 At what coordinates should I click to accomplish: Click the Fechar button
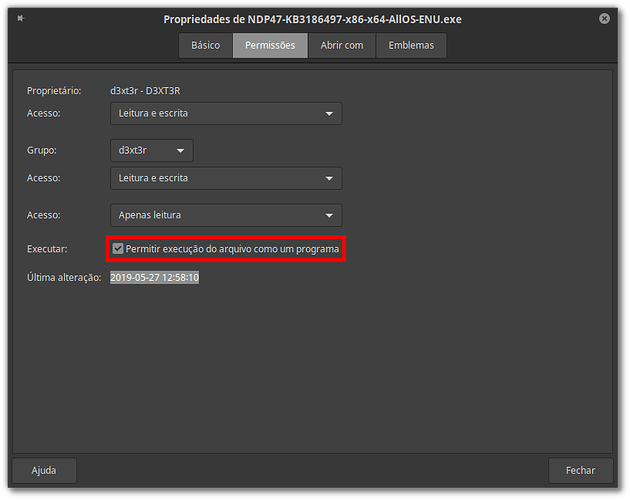[580, 469]
